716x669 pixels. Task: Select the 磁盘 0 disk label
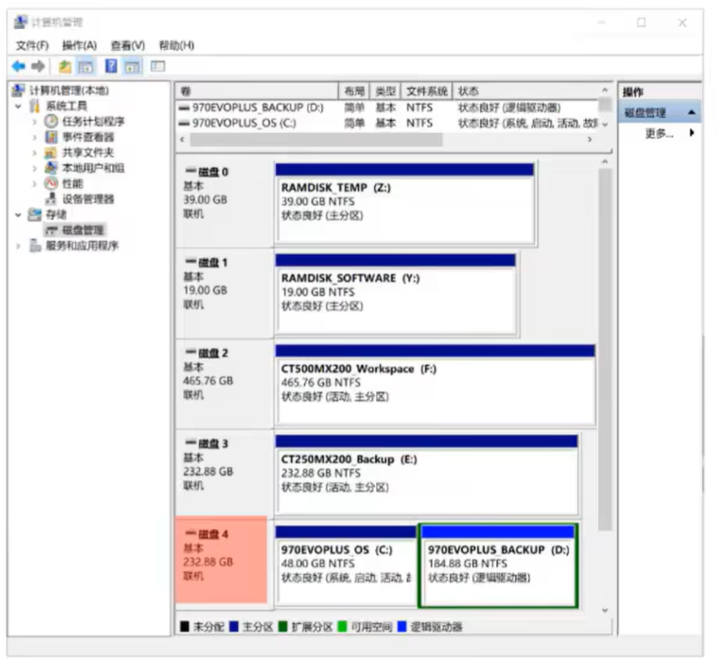click(x=224, y=202)
